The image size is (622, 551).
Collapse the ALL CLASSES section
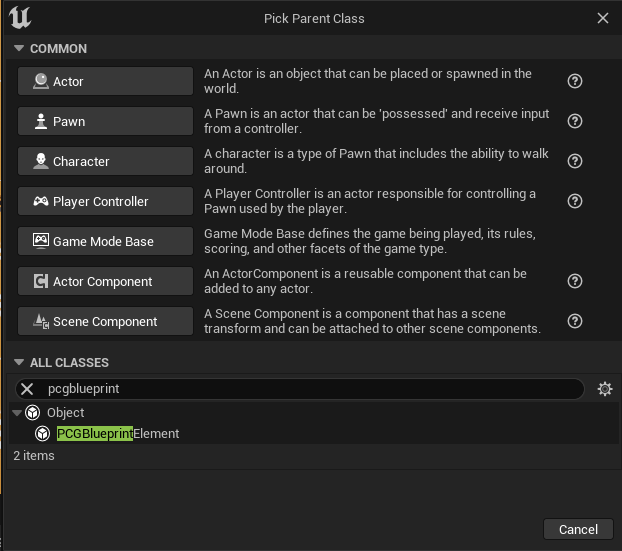(x=19, y=362)
